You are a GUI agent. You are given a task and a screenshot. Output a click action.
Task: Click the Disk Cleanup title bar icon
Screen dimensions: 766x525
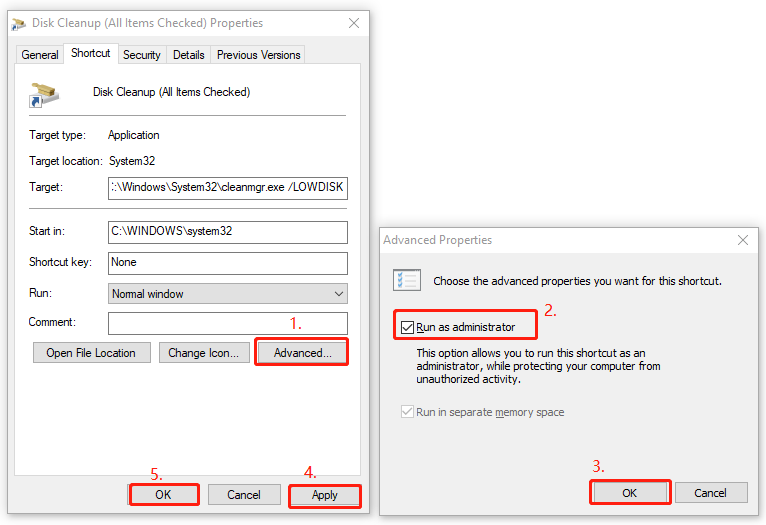point(19,23)
